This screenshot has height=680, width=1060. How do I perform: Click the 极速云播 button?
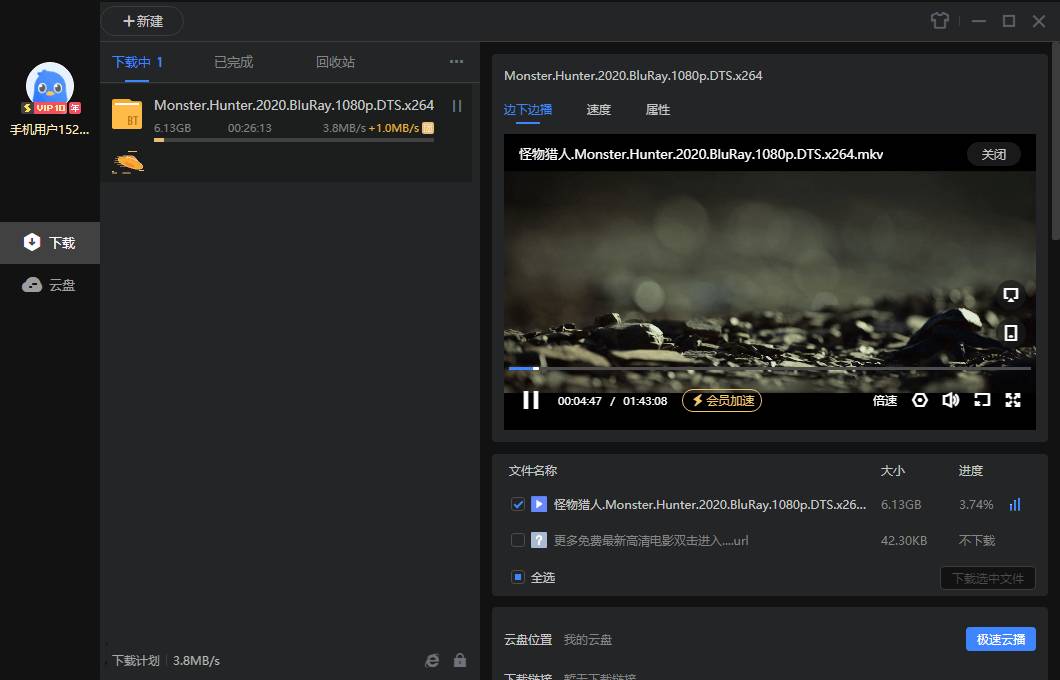click(1000, 639)
